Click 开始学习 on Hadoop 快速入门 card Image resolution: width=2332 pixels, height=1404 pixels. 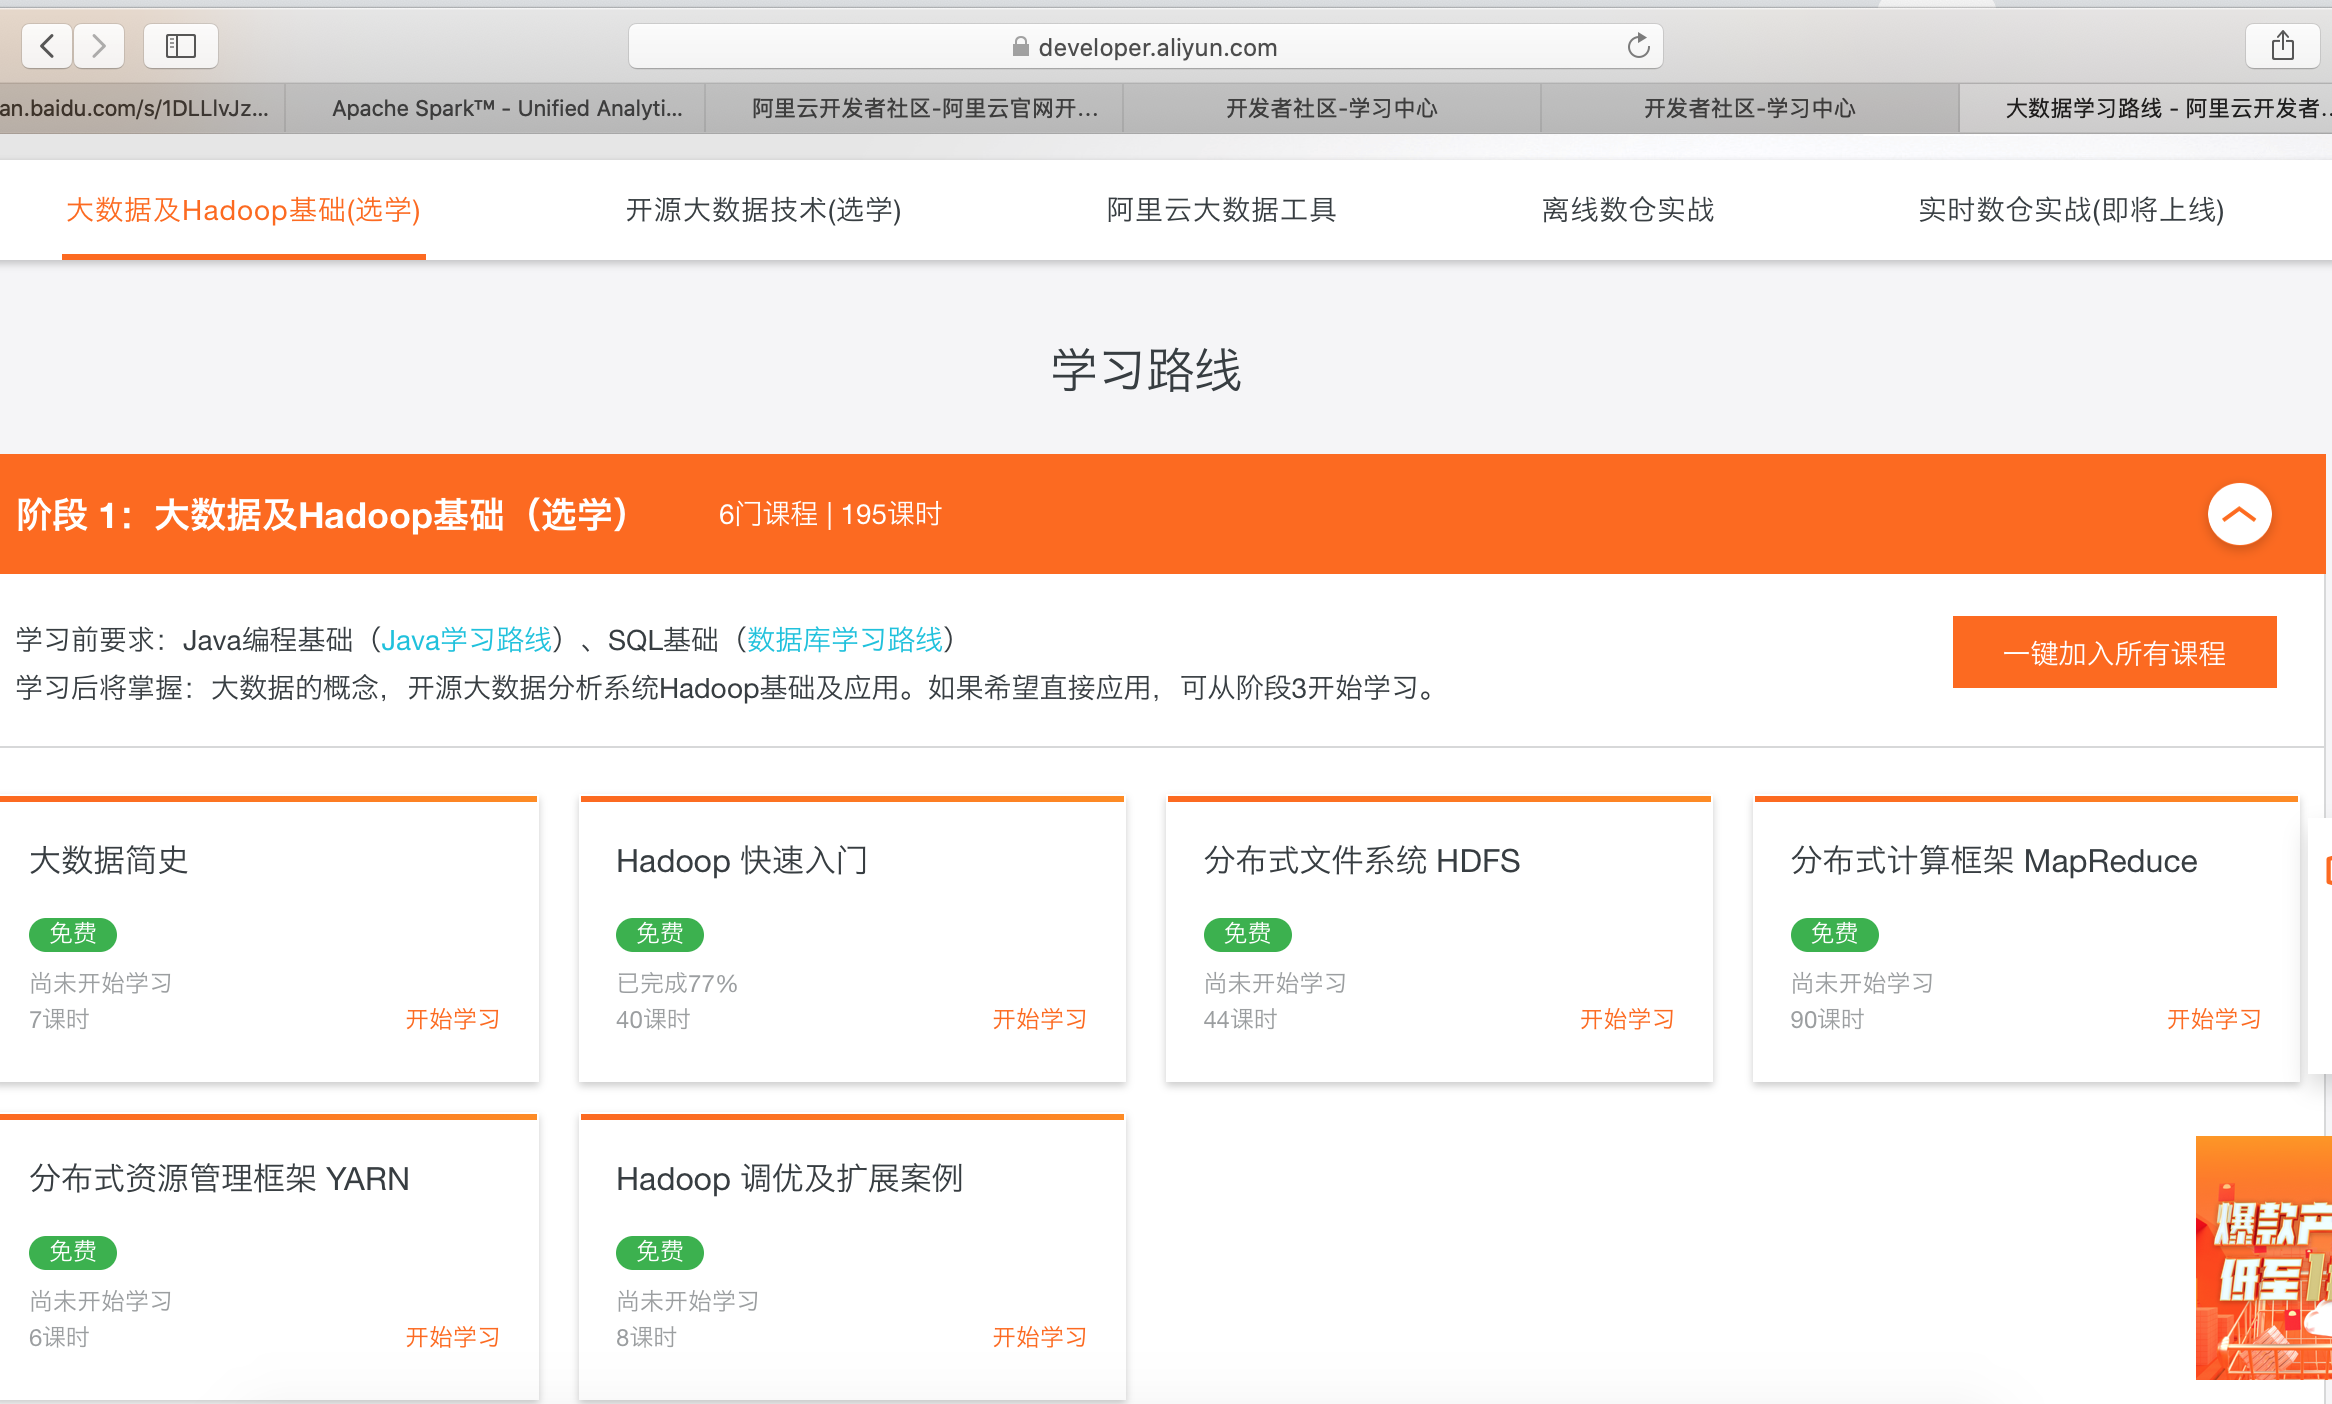click(1040, 1019)
